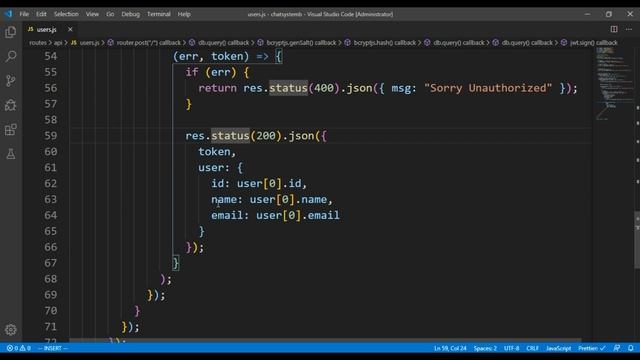Click the -- INSERT -- vim mode indicator
Screen dimensions: 640x360
pyautogui.click(x=53, y=348)
